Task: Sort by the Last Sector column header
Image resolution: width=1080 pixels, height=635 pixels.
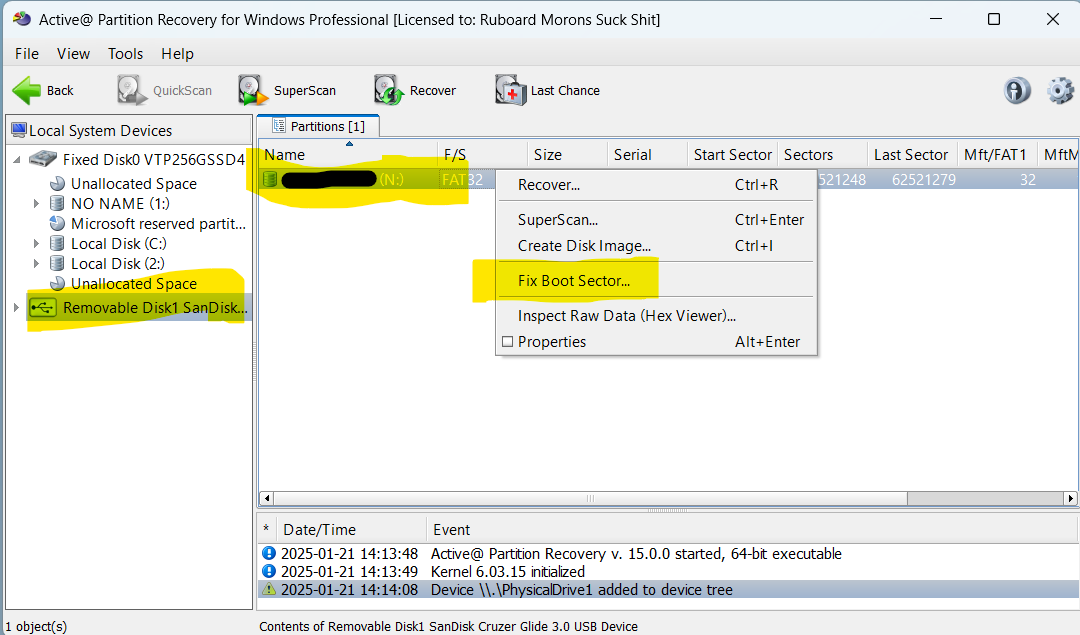Action: [912, 155]
